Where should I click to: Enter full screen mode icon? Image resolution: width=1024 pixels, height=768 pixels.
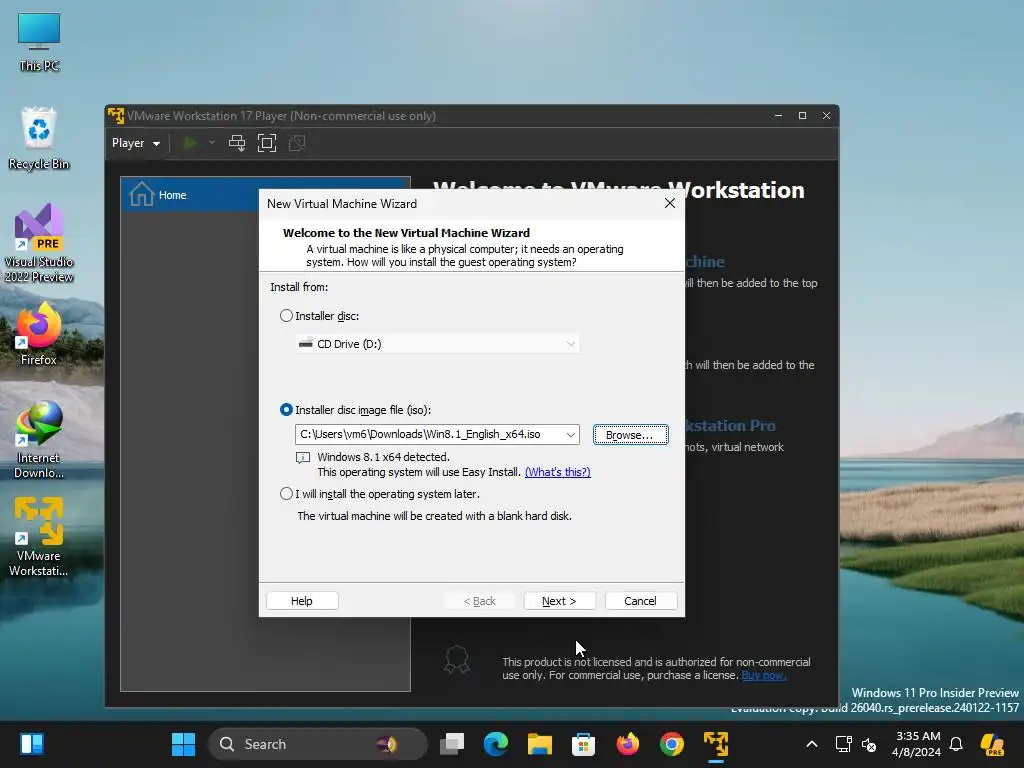pos(266,143)
